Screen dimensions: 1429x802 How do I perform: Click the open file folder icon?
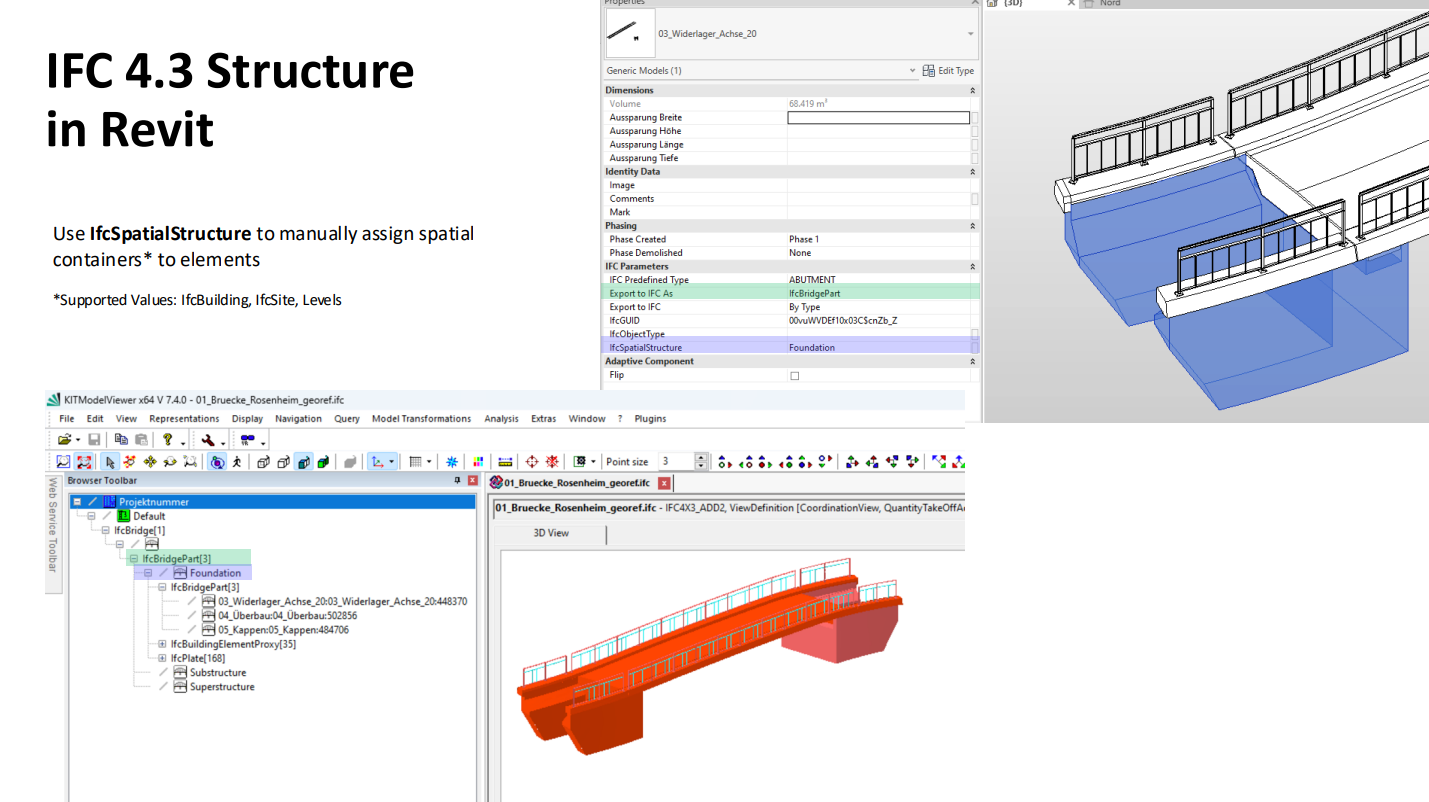(64, 440)
